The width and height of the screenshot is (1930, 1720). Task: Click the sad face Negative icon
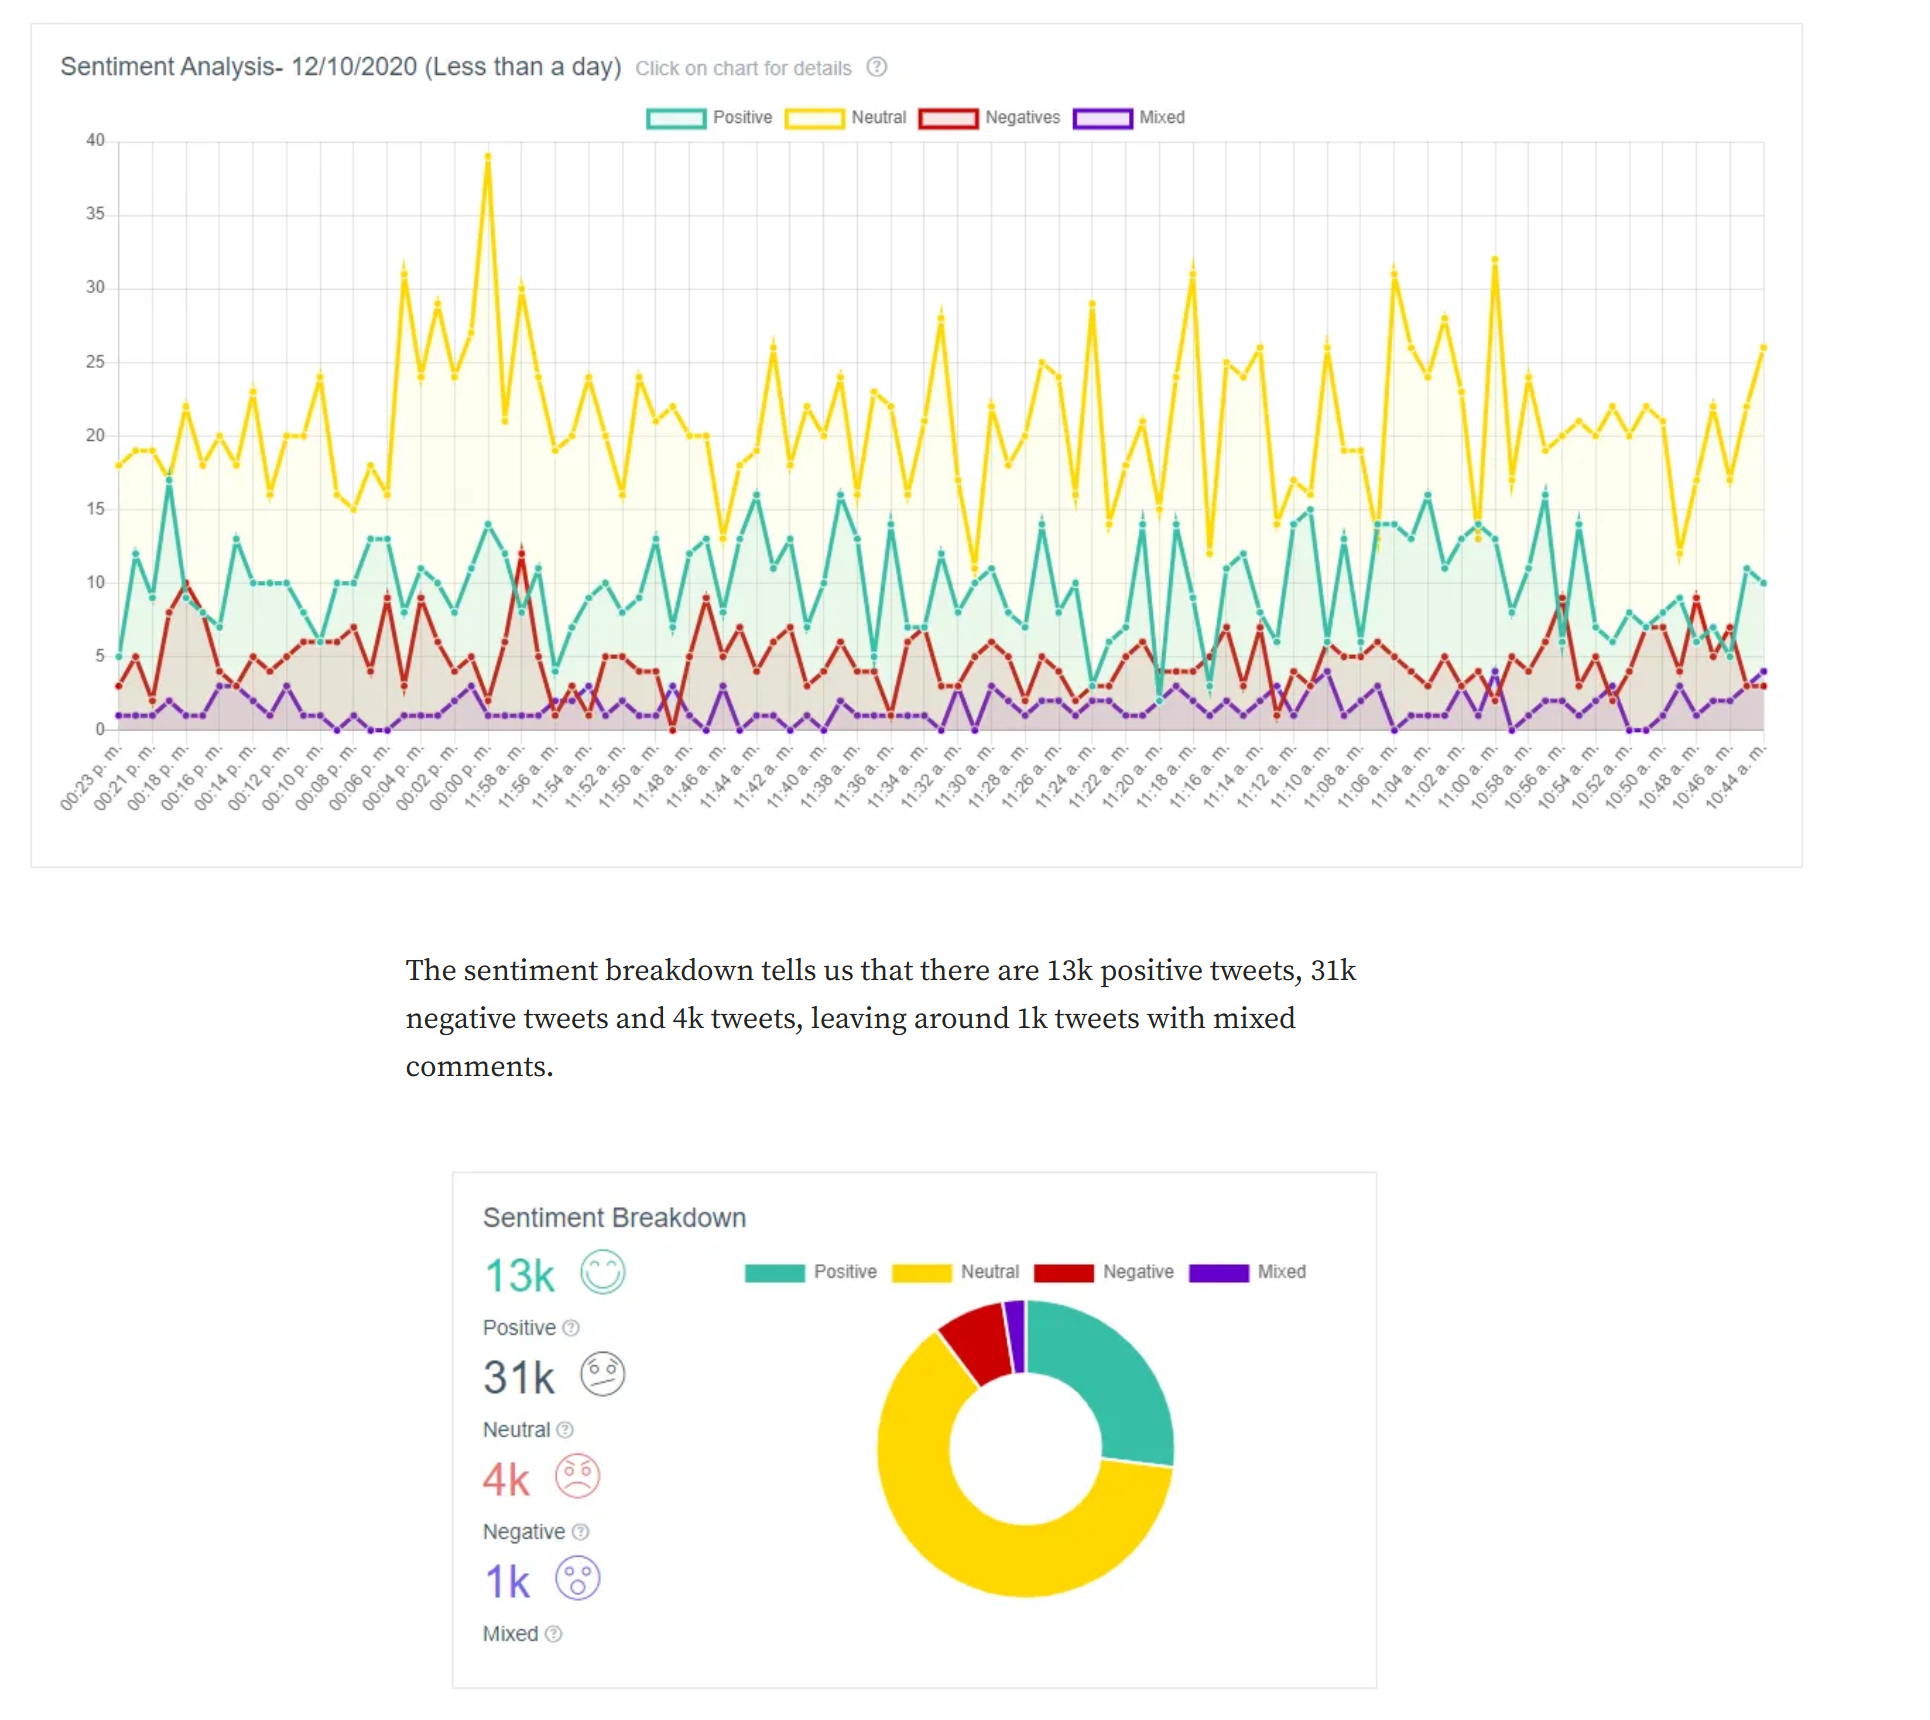point(578,1476)
